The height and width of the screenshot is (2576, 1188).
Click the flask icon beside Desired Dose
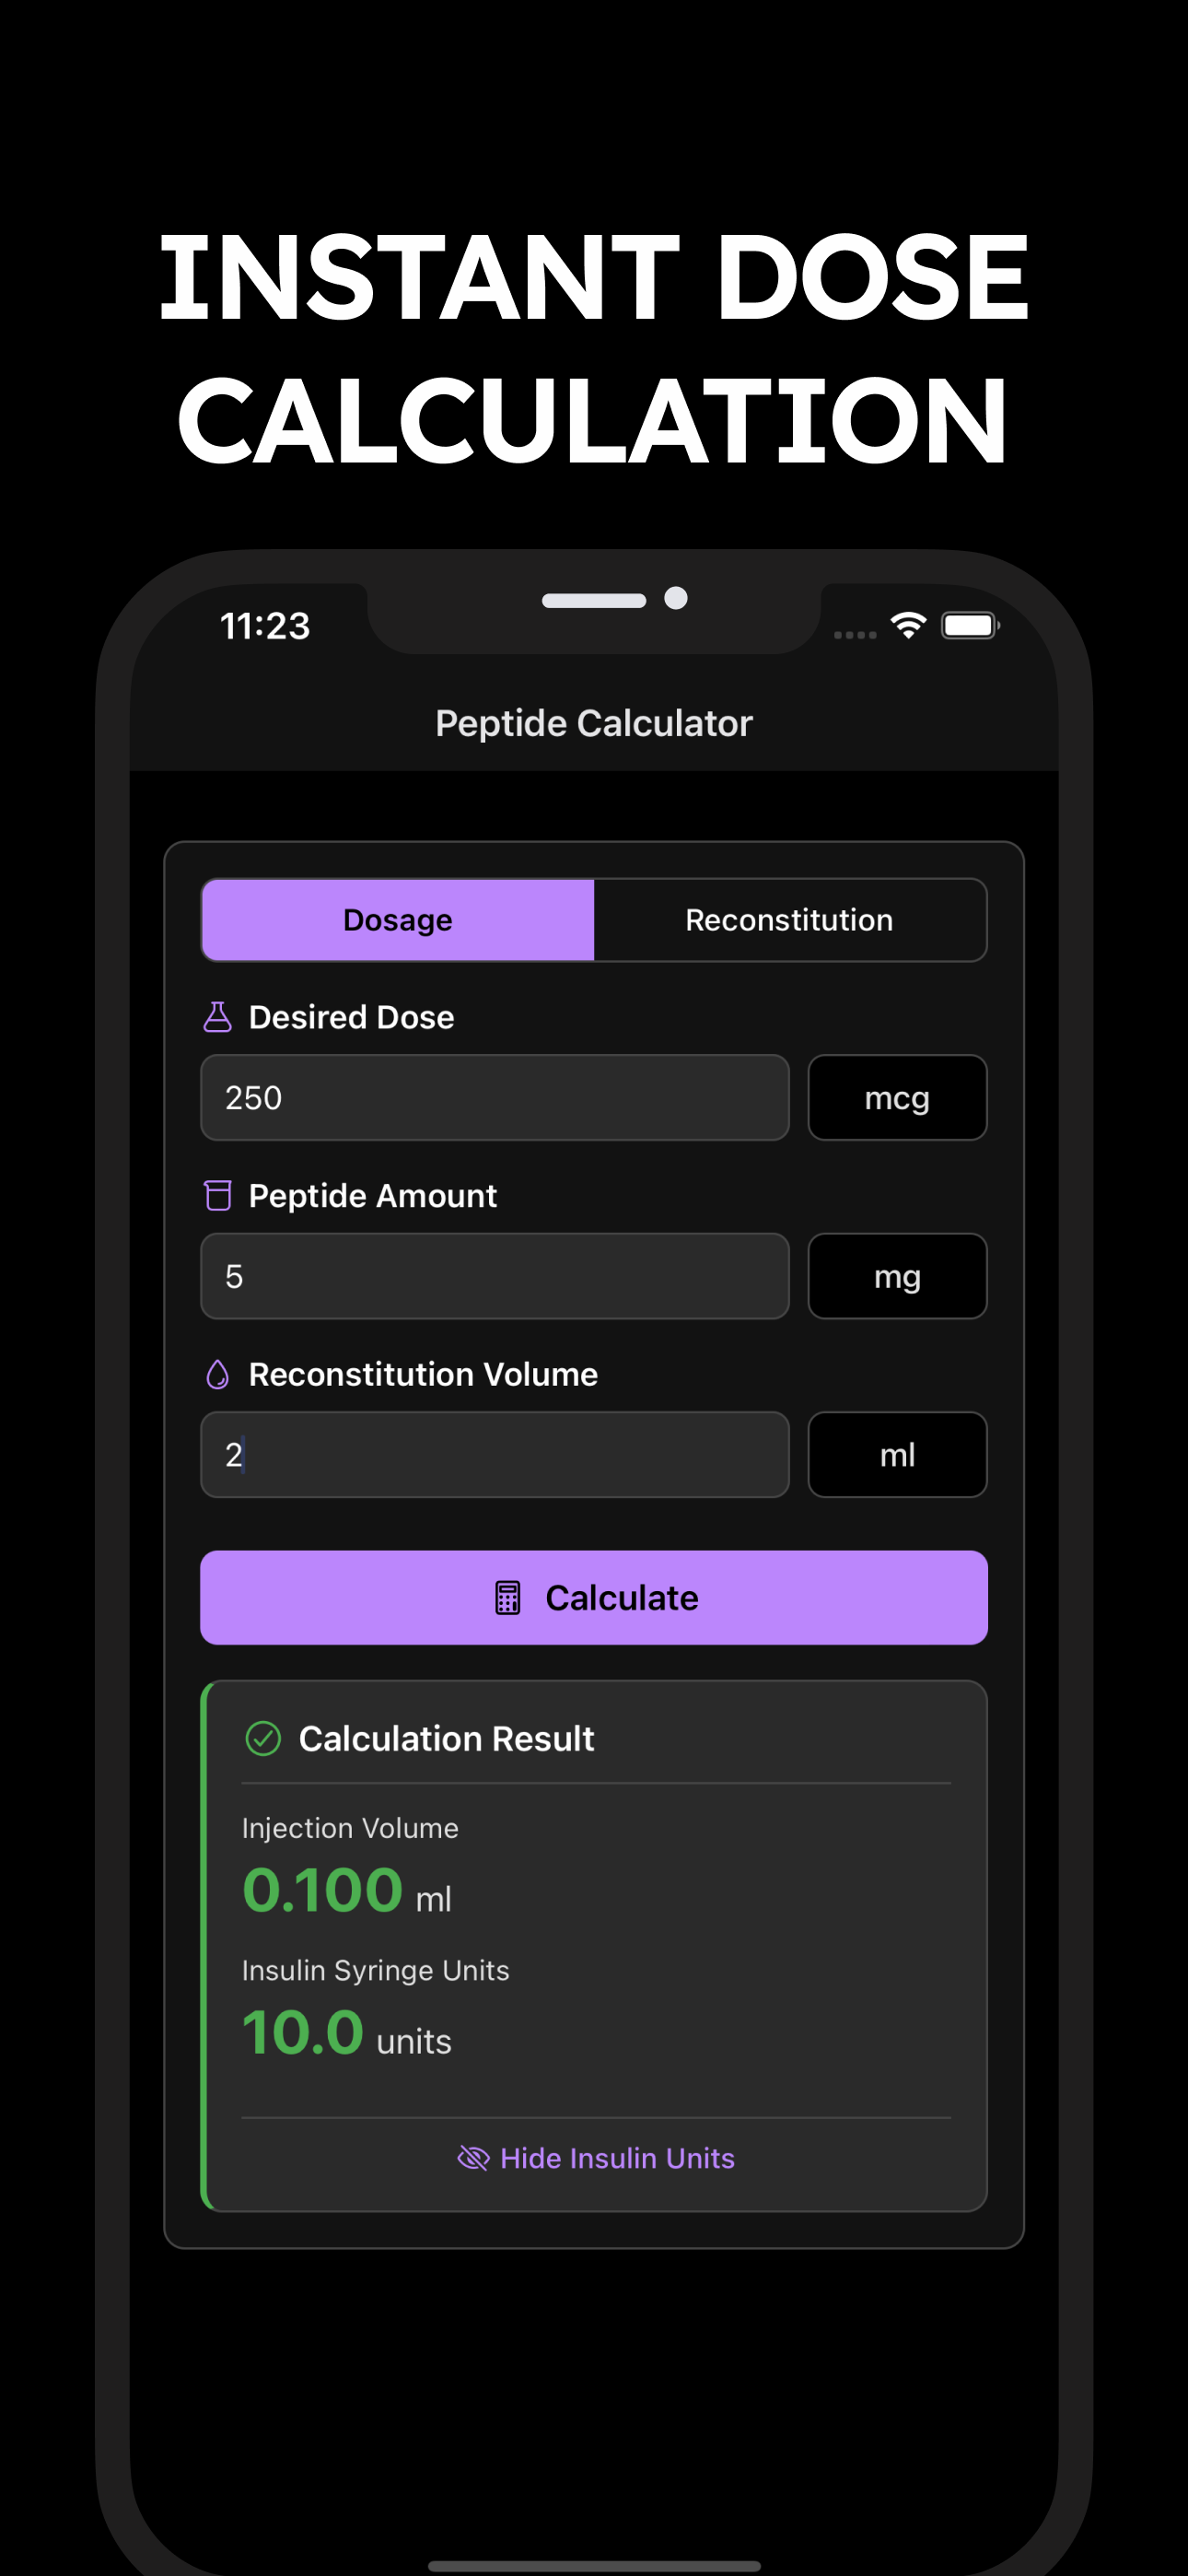[218, 1016]
